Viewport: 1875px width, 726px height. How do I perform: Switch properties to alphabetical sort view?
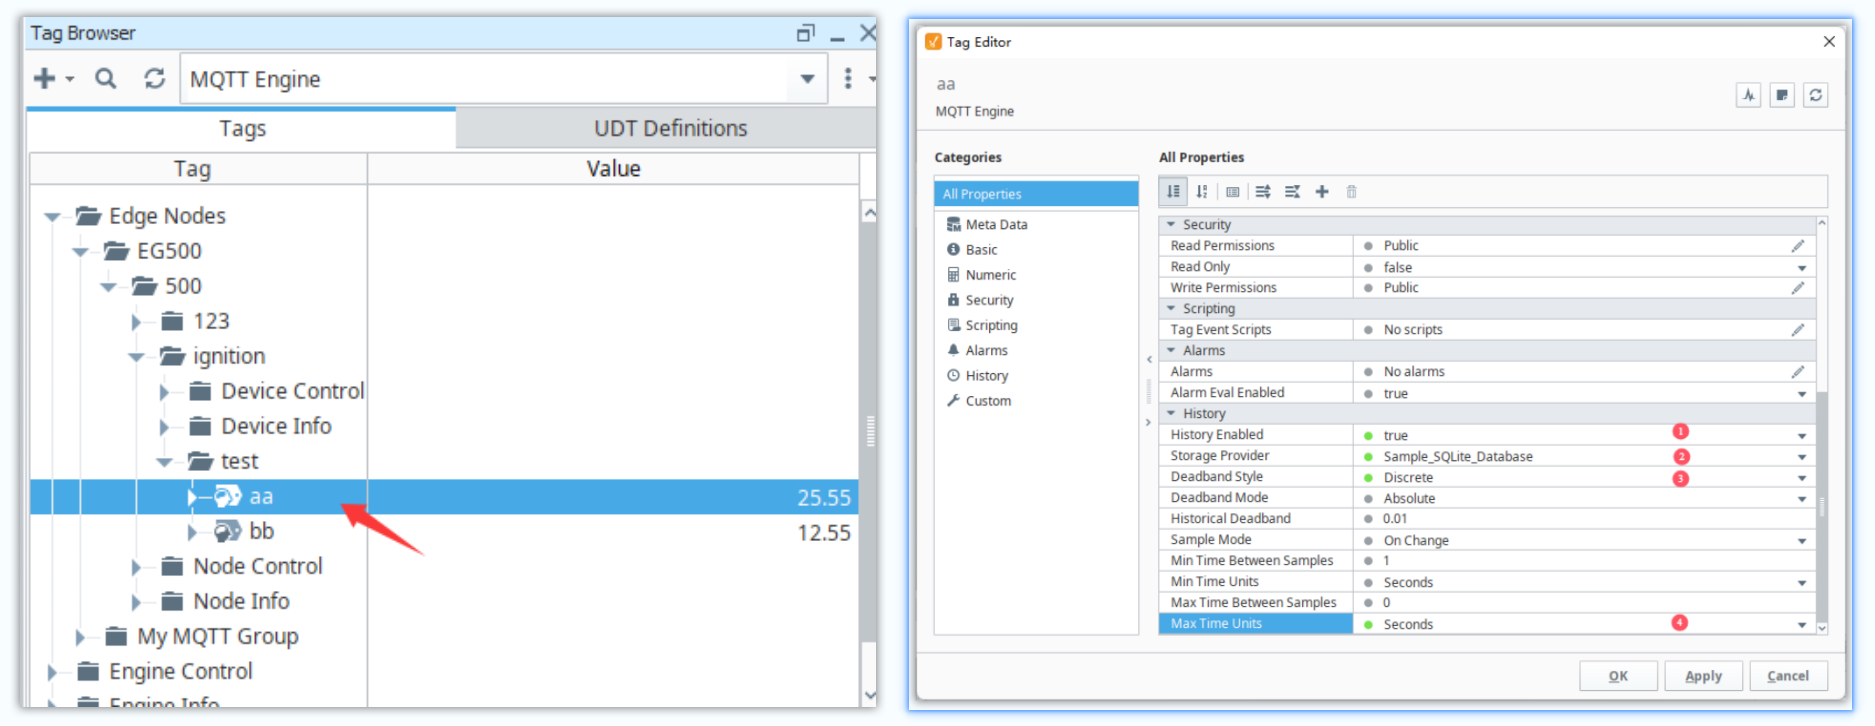point(1202,191)
